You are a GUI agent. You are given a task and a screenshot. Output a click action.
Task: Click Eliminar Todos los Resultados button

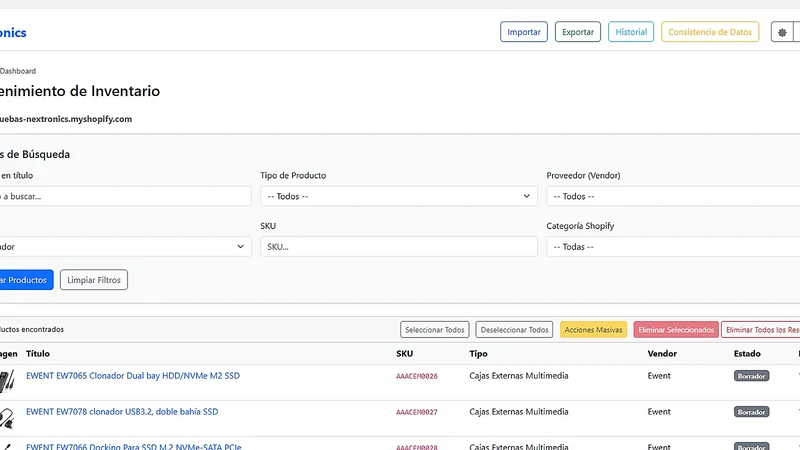761,330
